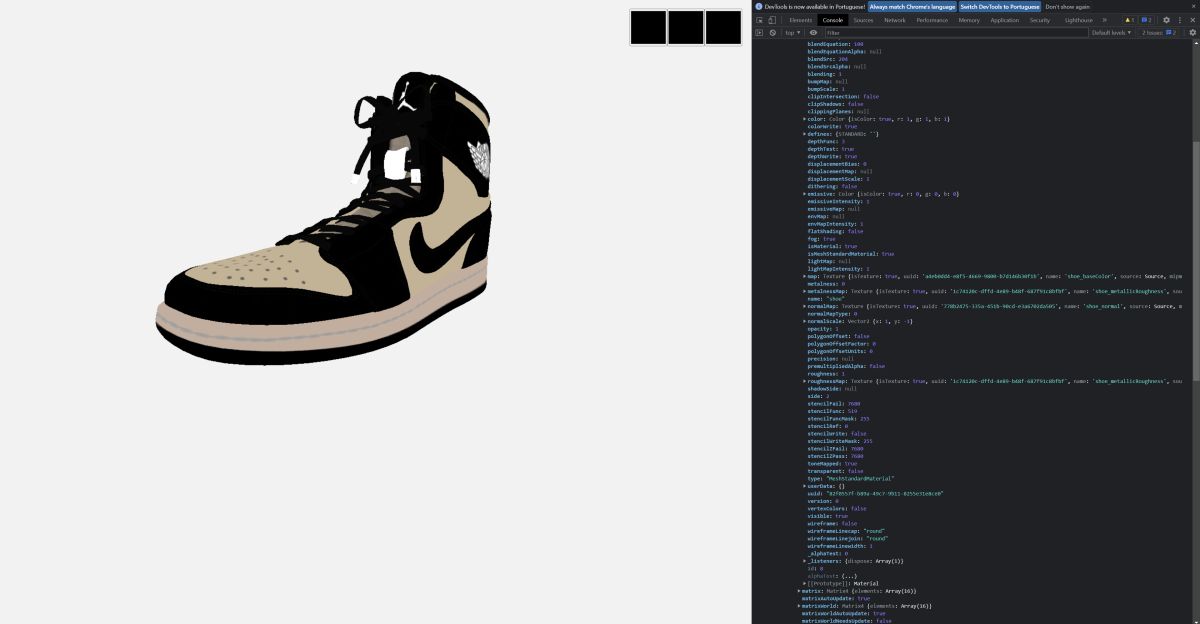1200x624 pixels.
Task: Click the 'name: "shoe"' property row
Action: 826,298
